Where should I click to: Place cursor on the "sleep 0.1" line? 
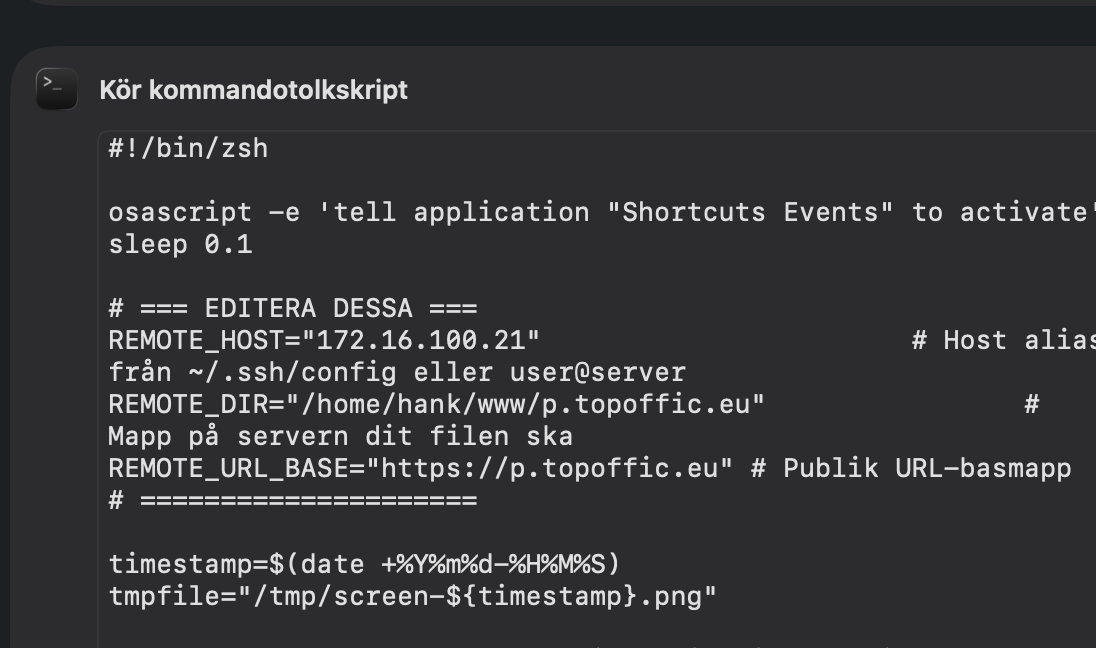coord(180,245)
